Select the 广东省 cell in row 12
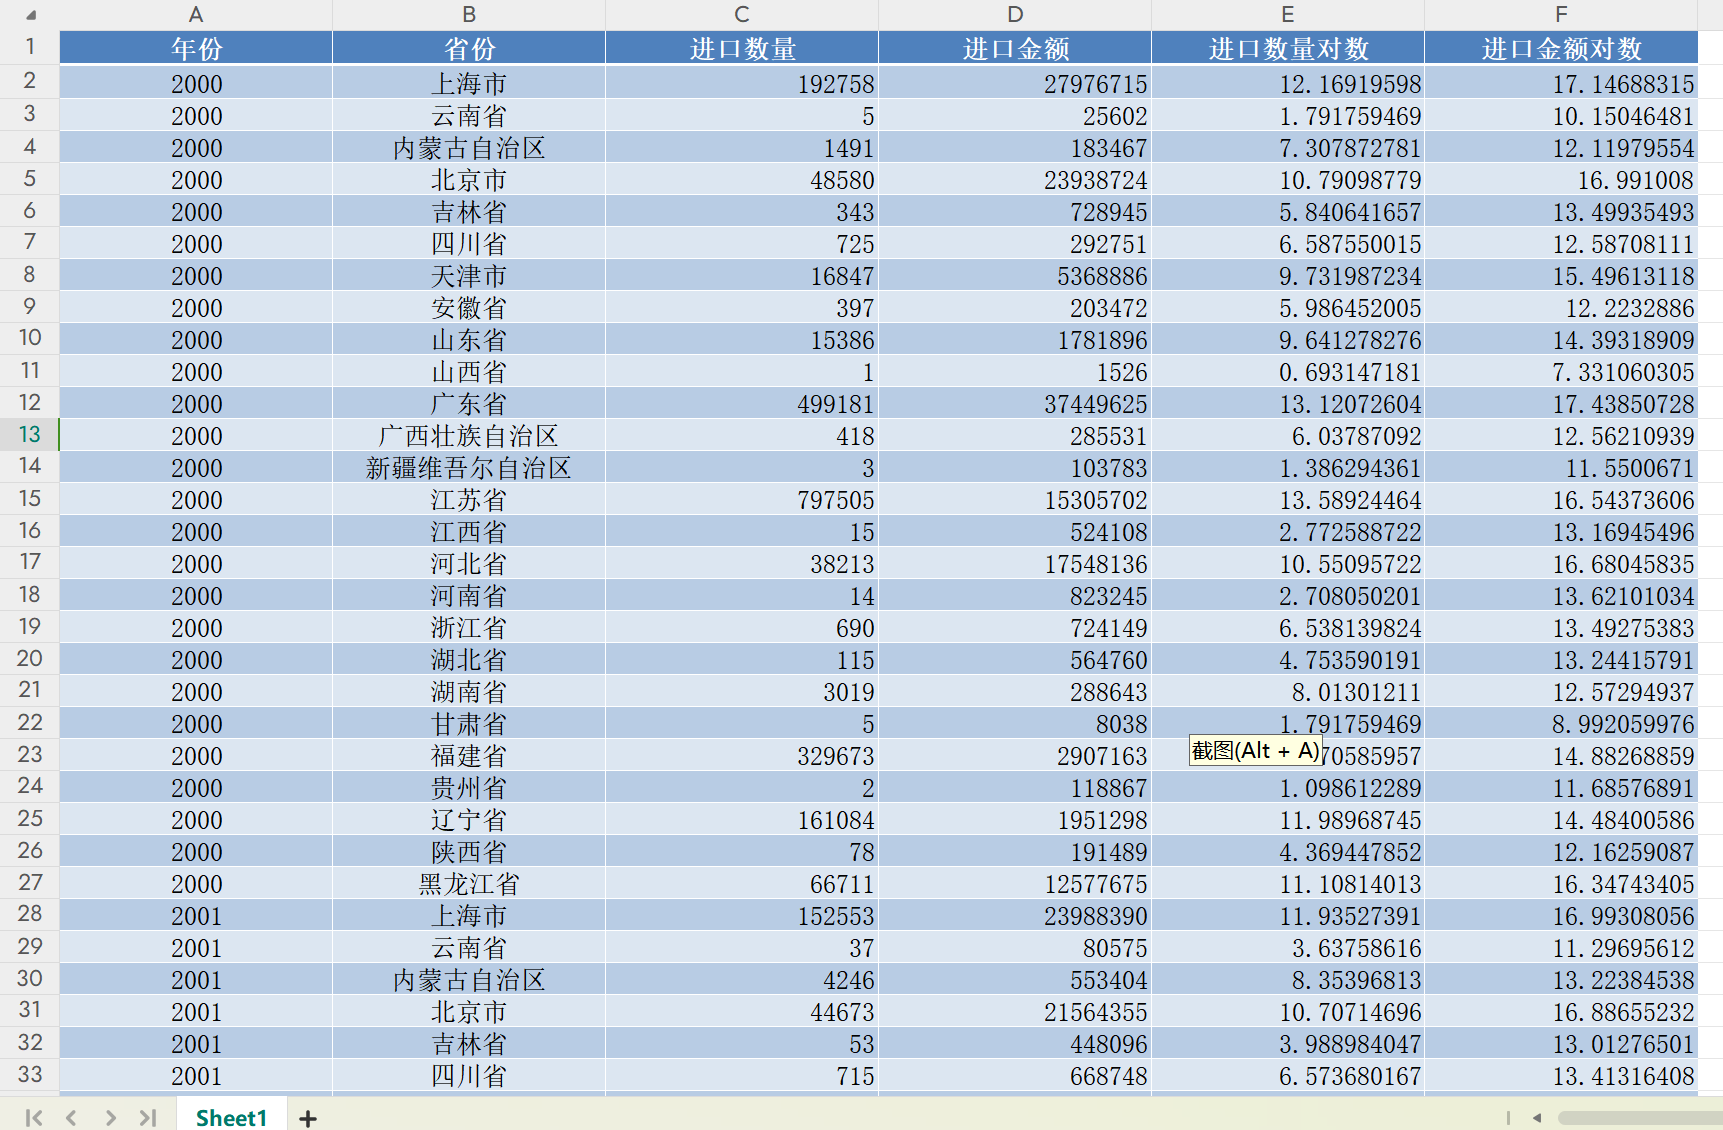Image resolution: width=1723 pixels, height=1130 pixels. point(468,404)
